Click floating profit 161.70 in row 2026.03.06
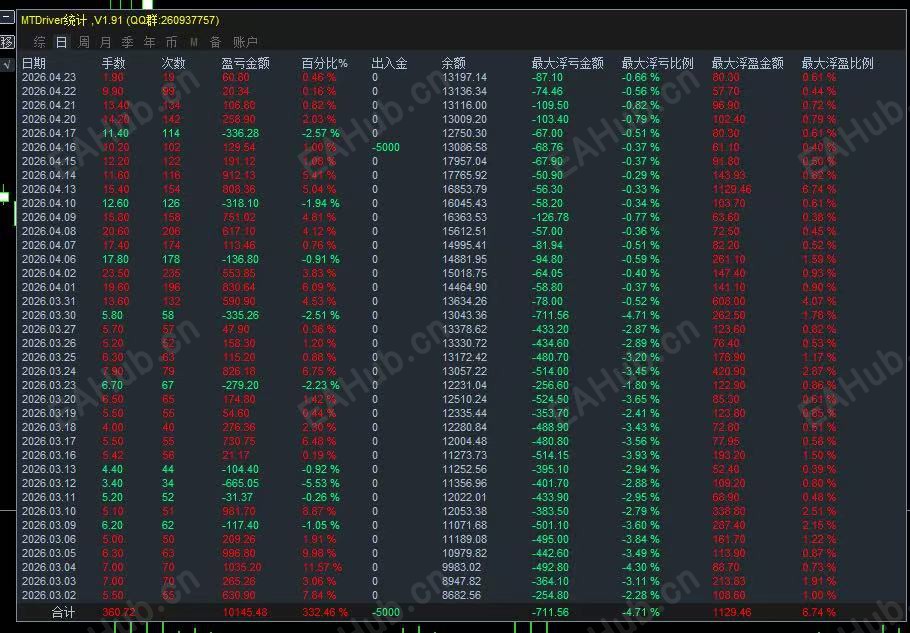The image size is (910, 633). (728, 539)
